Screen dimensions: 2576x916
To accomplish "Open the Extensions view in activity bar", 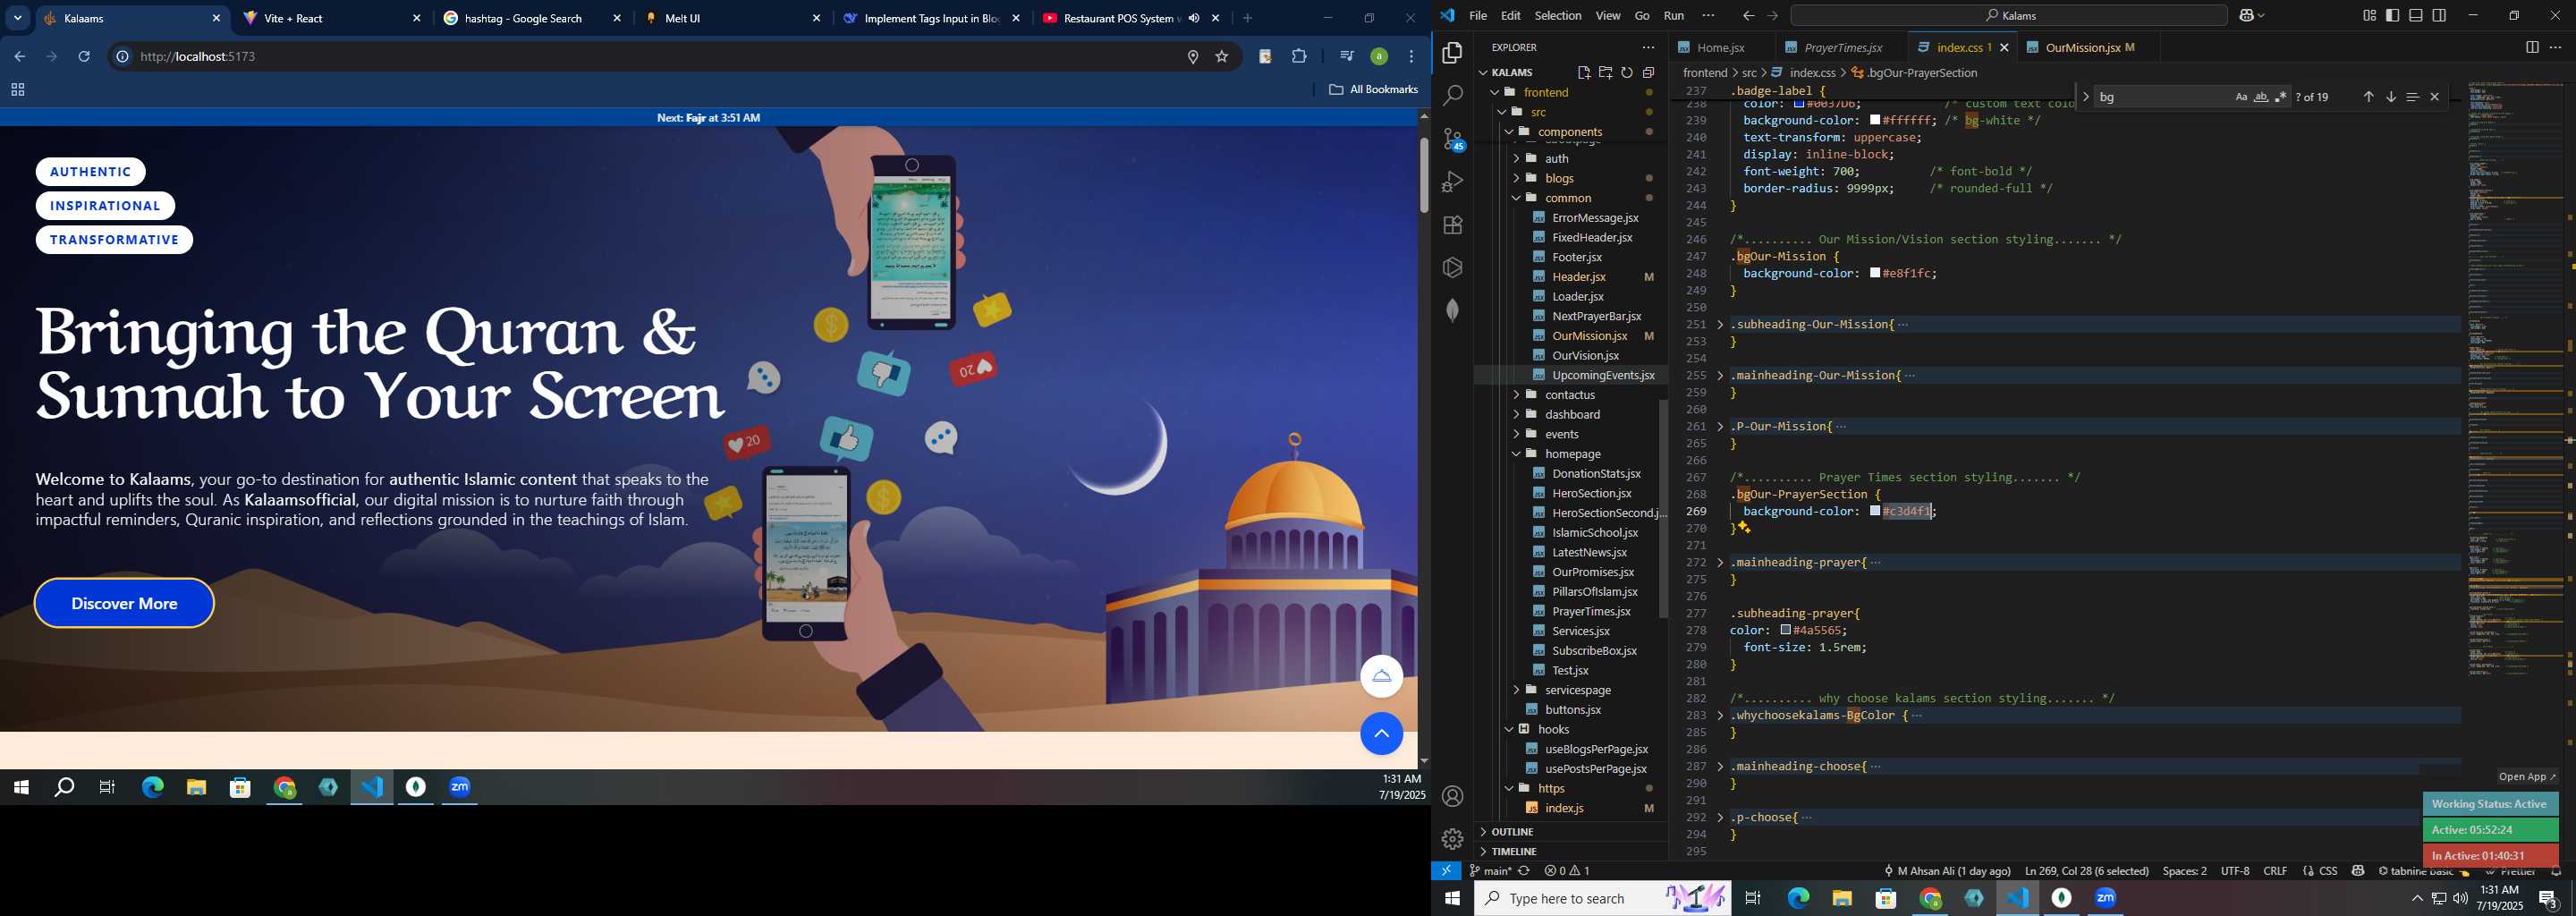I will tap(1452, 225).
